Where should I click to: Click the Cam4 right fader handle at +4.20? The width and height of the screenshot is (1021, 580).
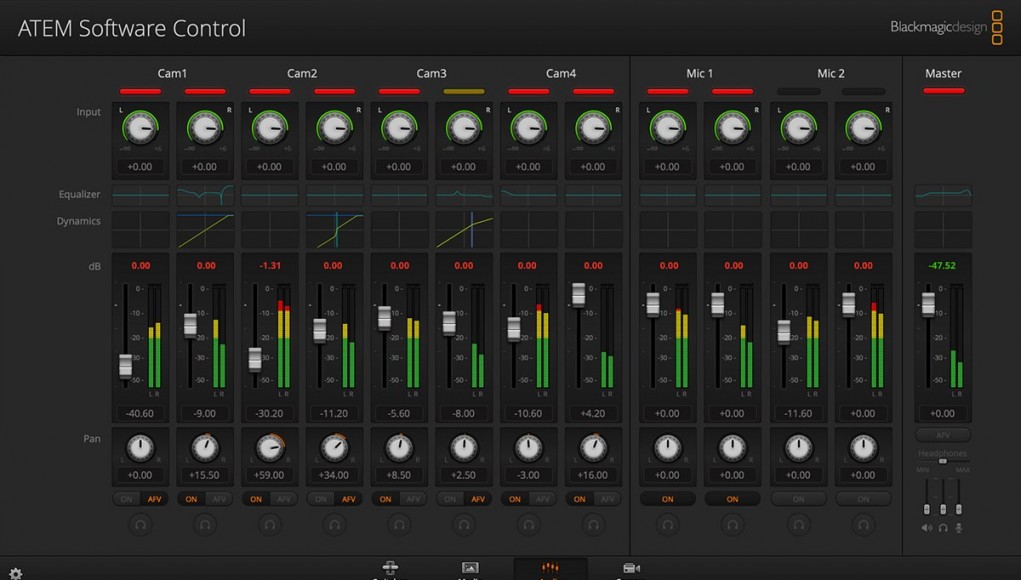tap(578, 295)
